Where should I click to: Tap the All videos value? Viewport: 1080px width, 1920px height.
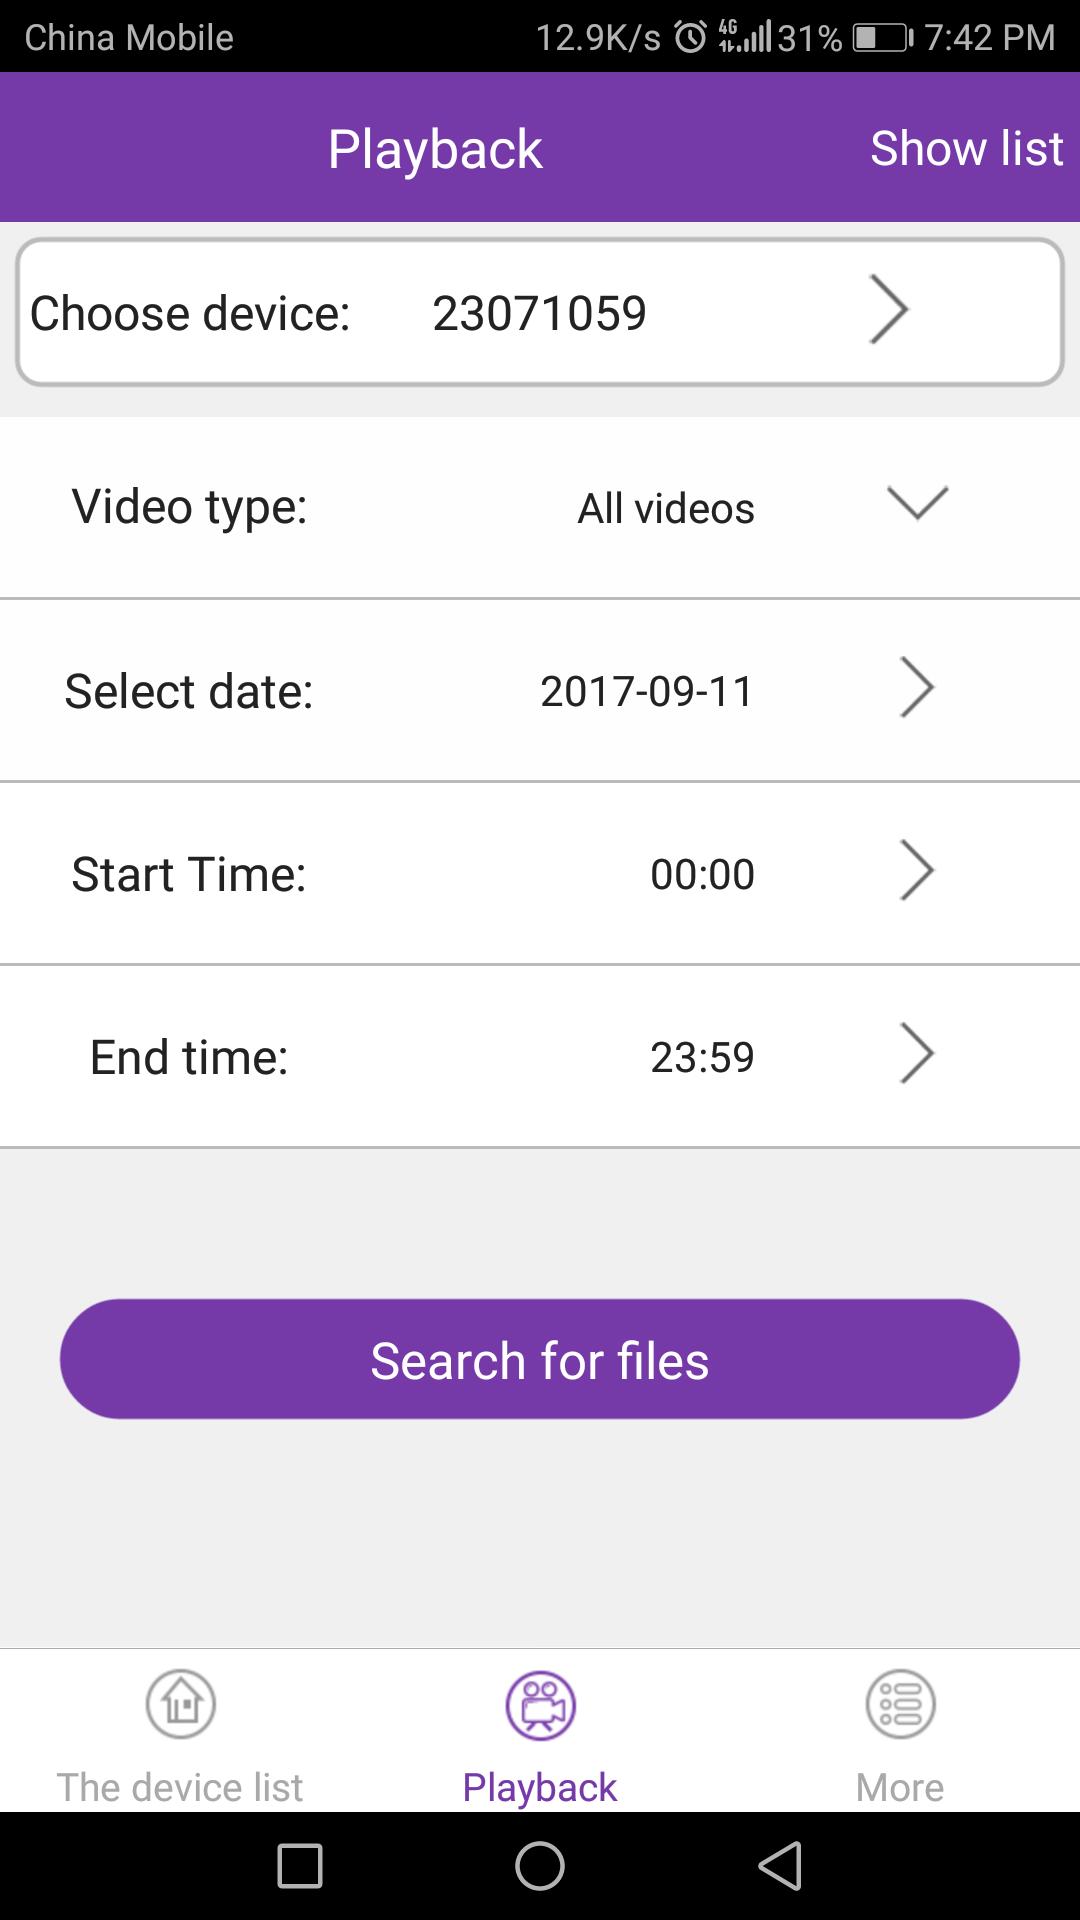pyautogui.click(x=666, y=509)
